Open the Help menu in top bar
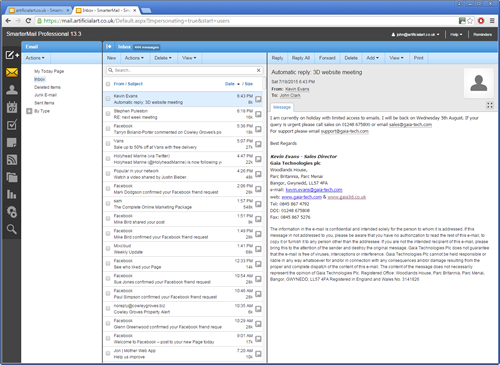The height and width of the screenshot is (365, 500). coord(456,34)
